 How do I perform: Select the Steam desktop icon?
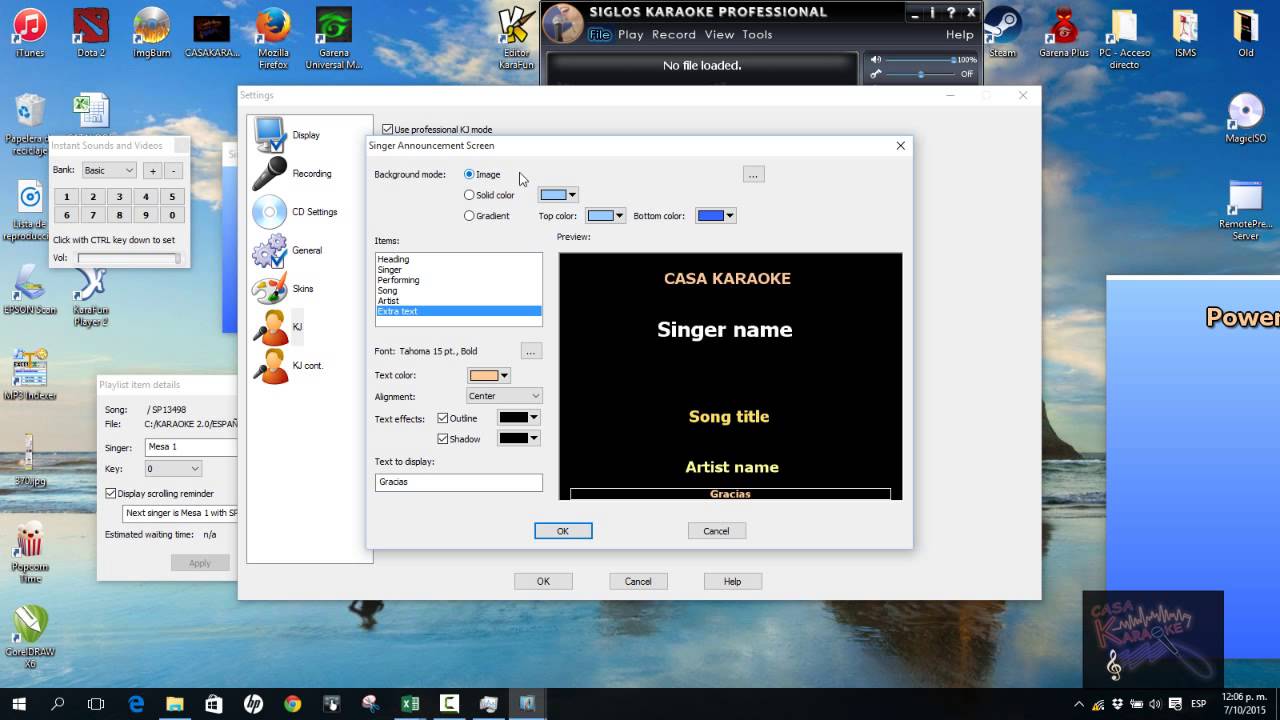point(1002,33)
